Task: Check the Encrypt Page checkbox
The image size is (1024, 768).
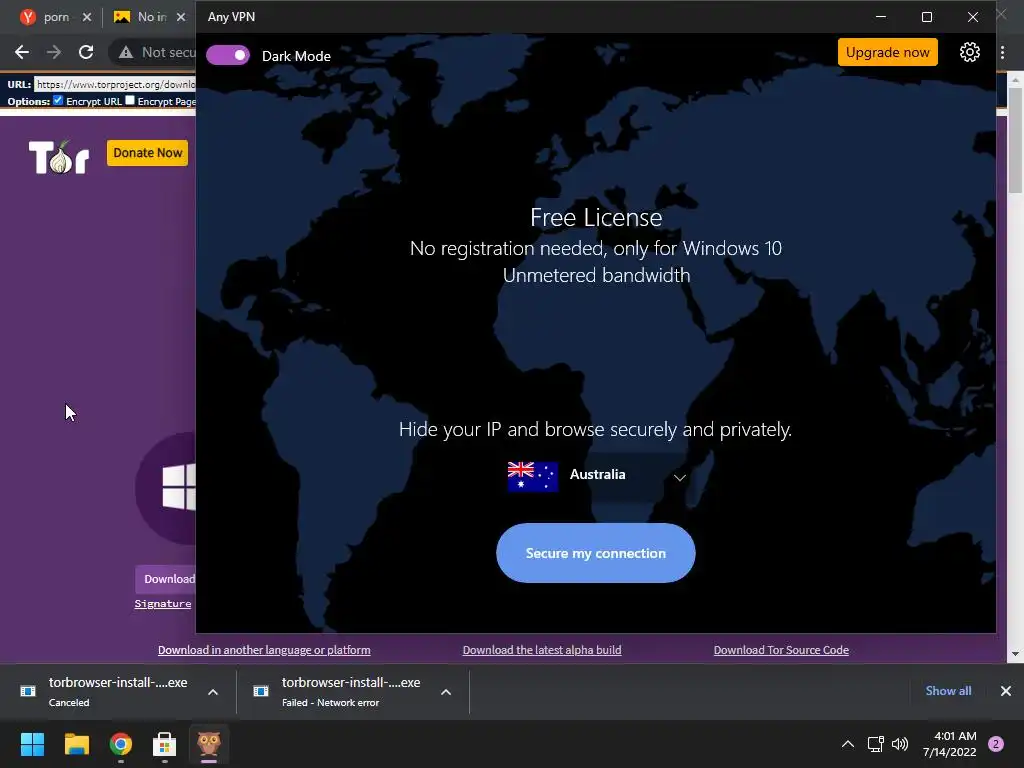Action: pyautogui.click(x=130, y=100)
